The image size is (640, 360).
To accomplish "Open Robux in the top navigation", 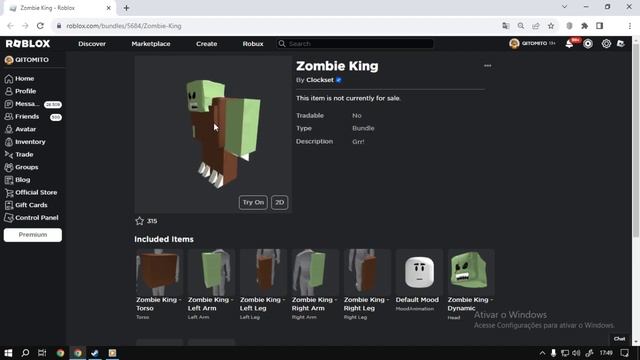I will 253,44.
